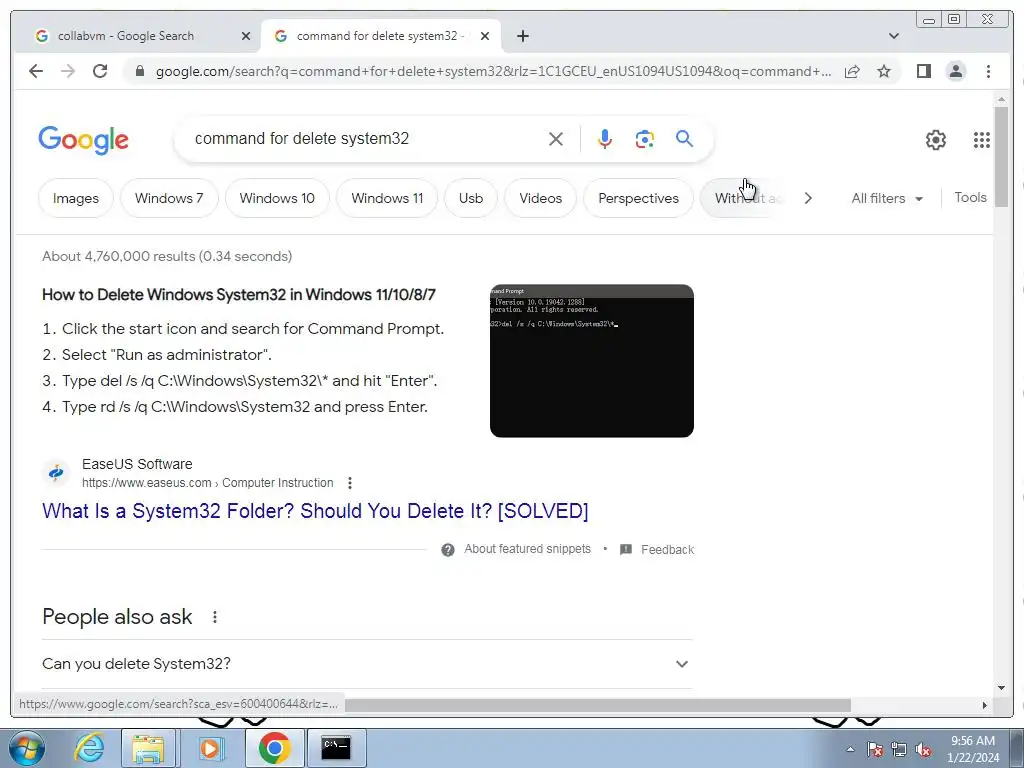This screenshot has height=768, width=1024.
Task: Filter results by Videos
Action: (541, 198)
